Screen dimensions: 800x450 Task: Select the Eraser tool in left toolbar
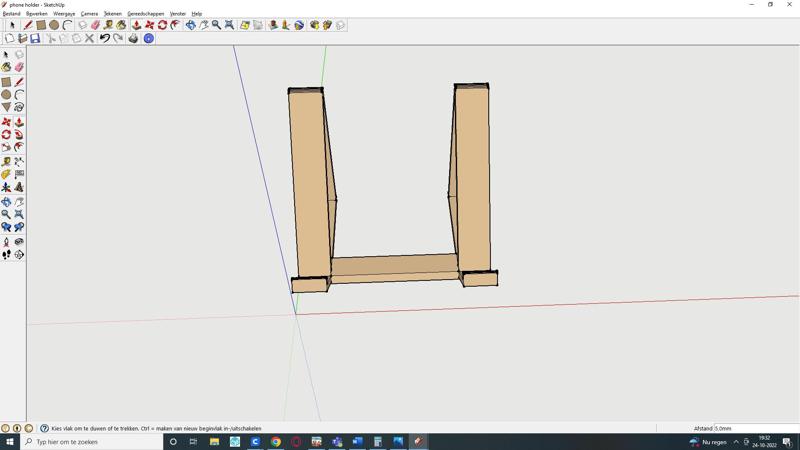click(19, 67)
